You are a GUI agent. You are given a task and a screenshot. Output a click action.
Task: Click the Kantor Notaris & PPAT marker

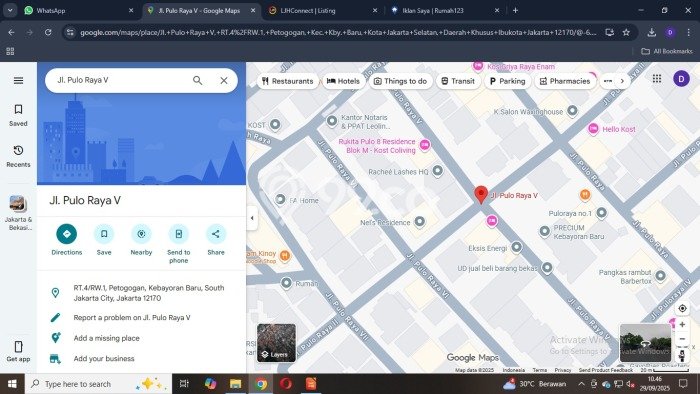pyautogui.click(x=332, y=120)
